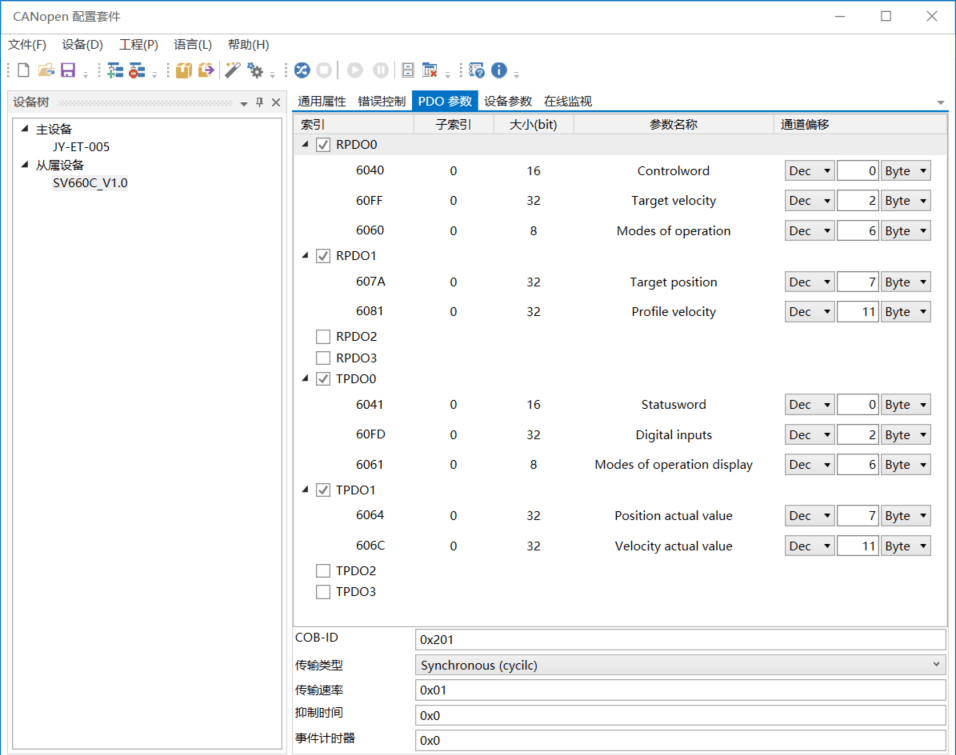Screen dimensions: 956x755
Task: Collapse the RPDO0 group
Action: coord(305,145)
